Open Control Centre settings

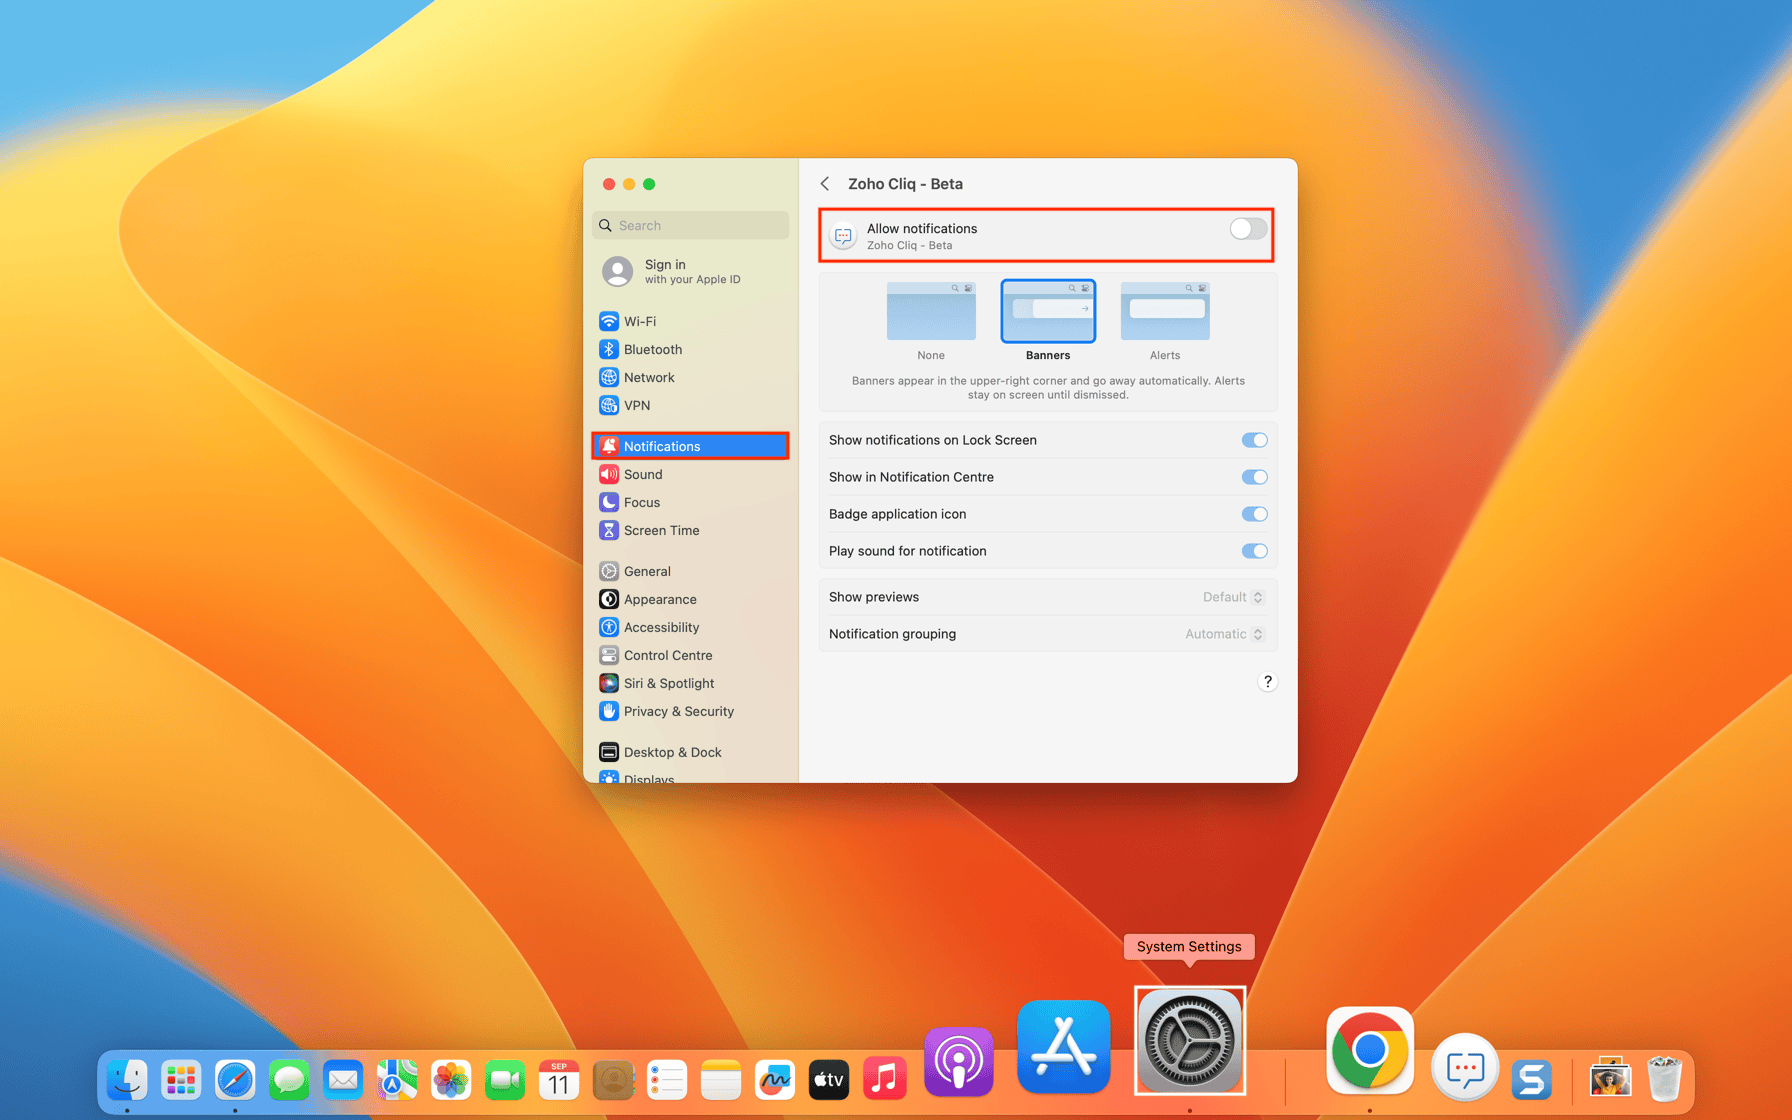coord(690,655)
